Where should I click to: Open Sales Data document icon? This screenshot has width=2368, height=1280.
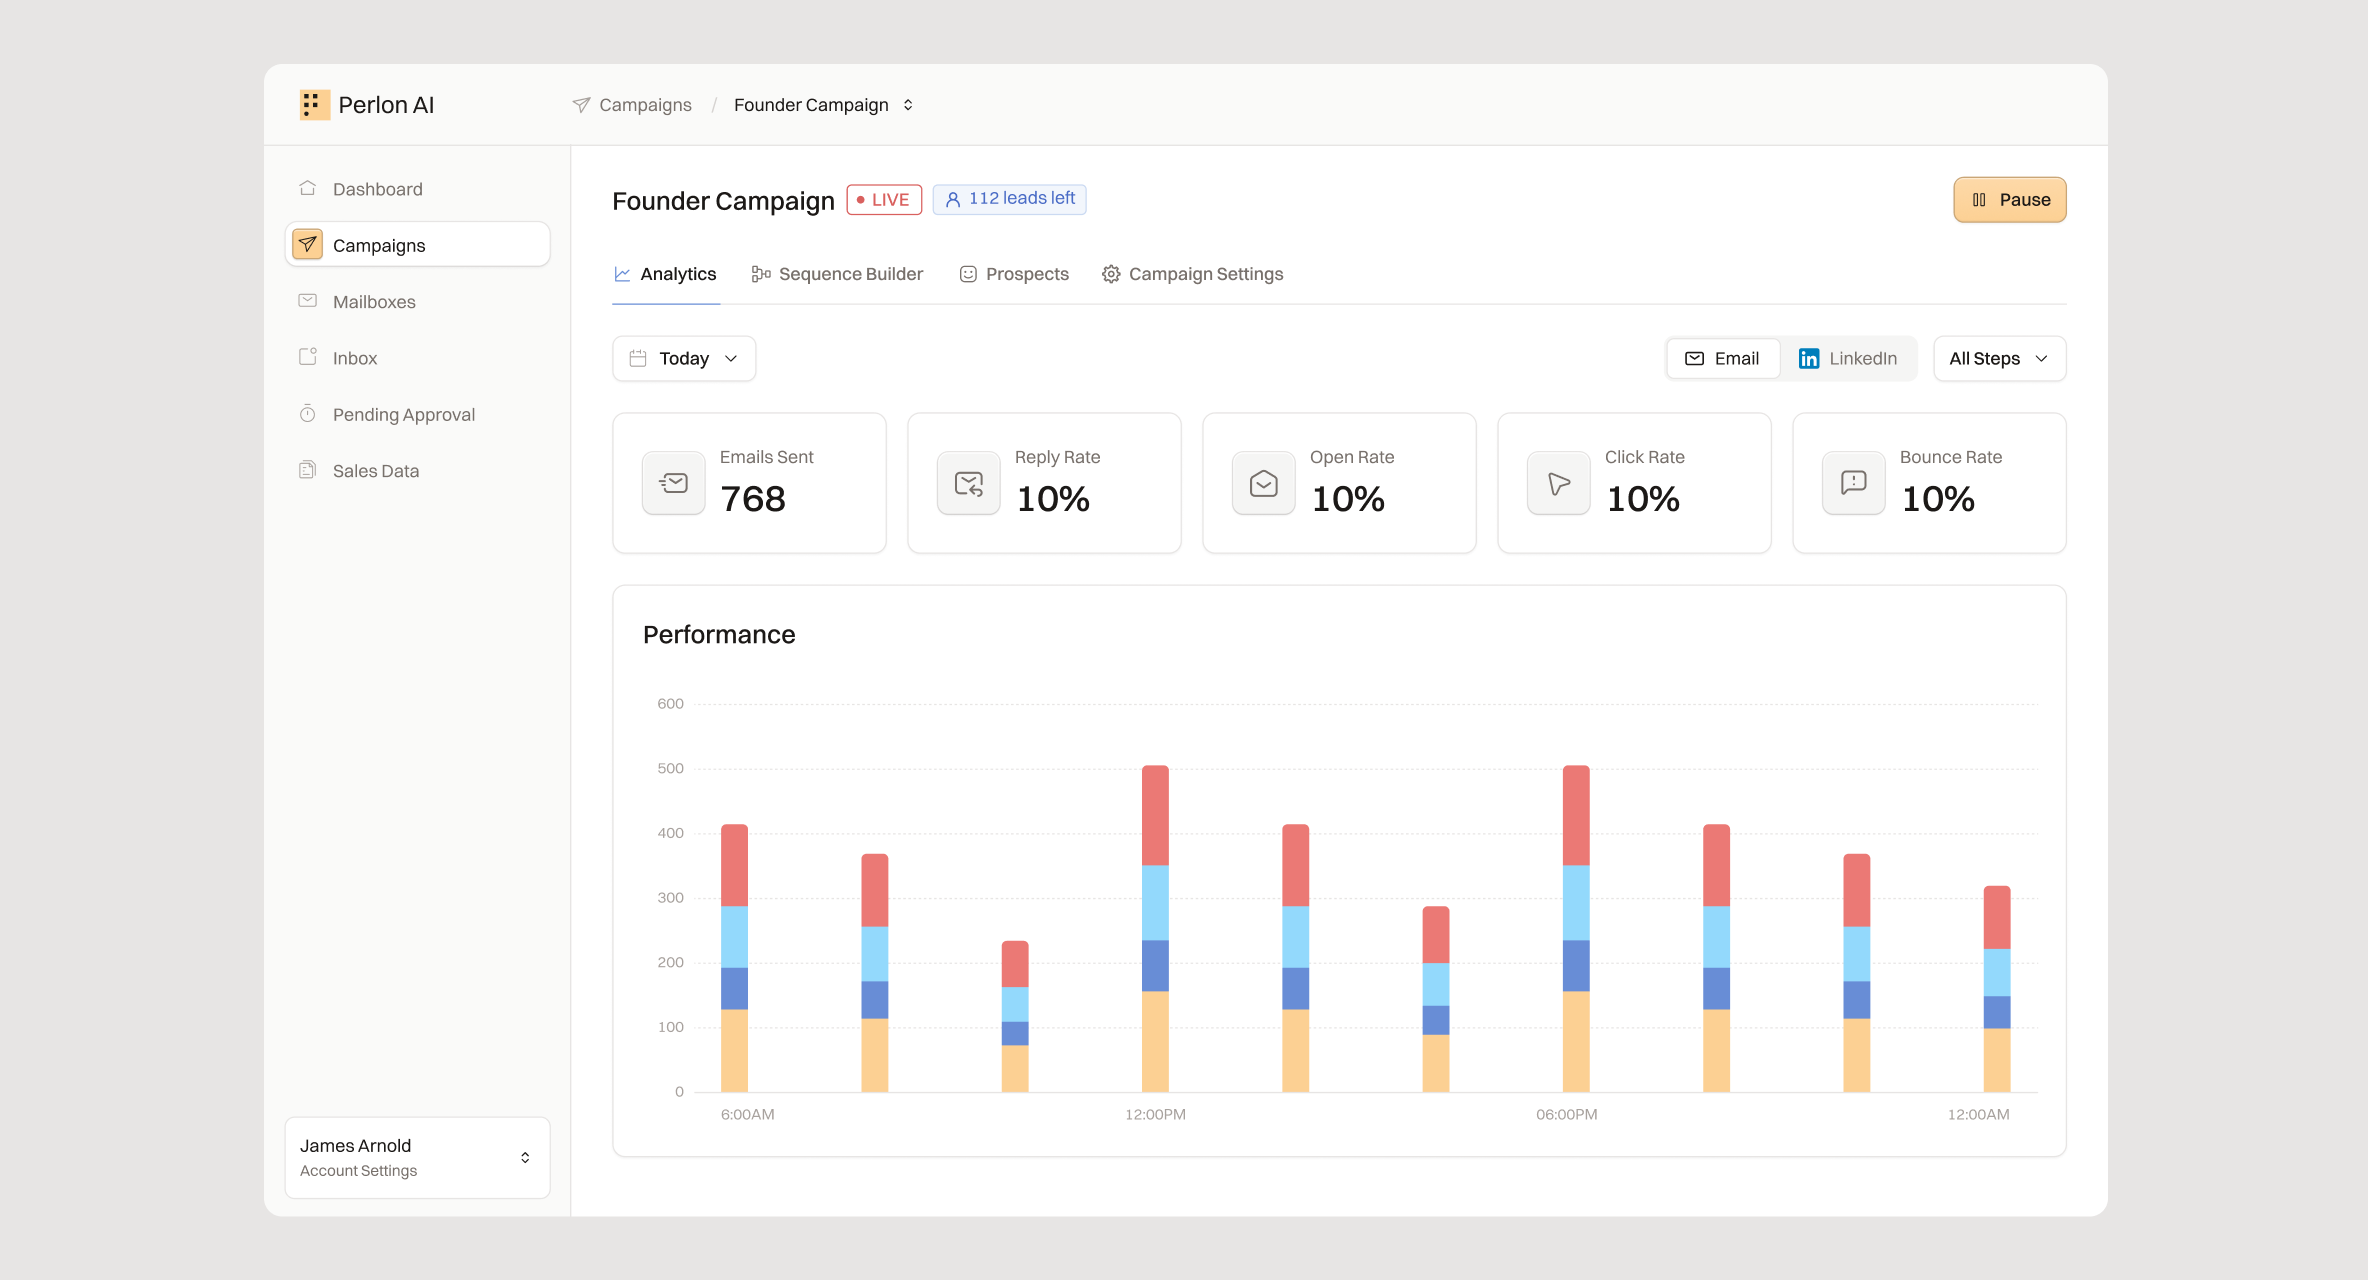click(x=308, y=470)
